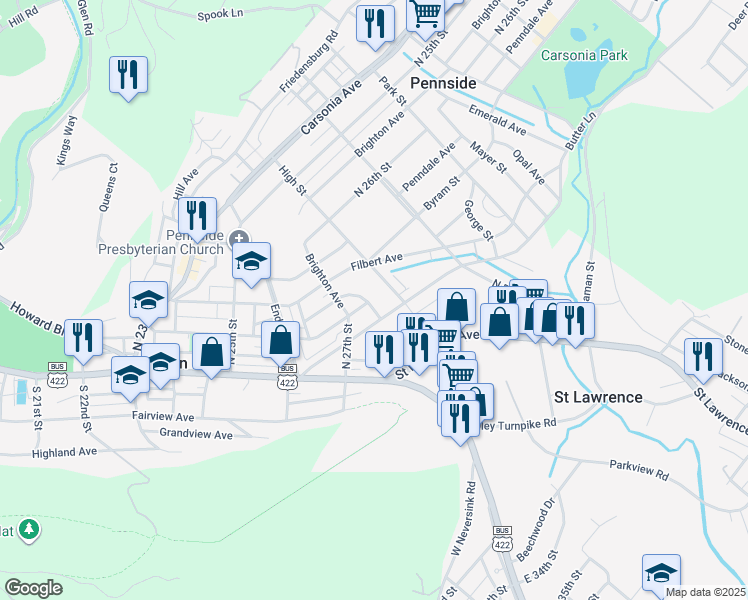Click the shopping bag marker beside N 25th St

[x=211, y=352]
